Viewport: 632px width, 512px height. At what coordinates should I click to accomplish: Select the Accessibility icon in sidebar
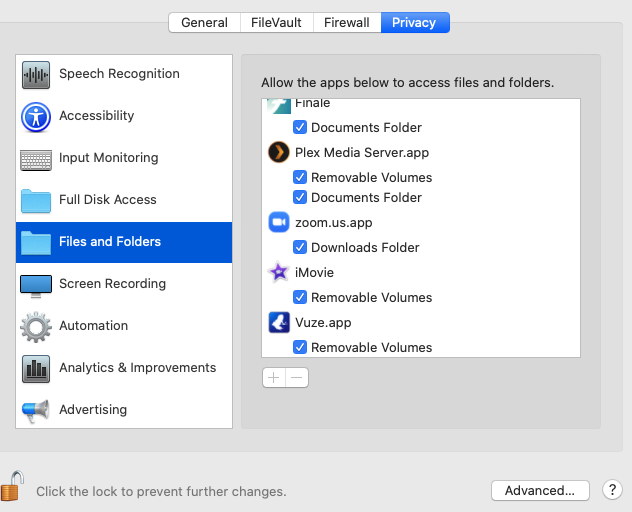[x=36, y=116]
